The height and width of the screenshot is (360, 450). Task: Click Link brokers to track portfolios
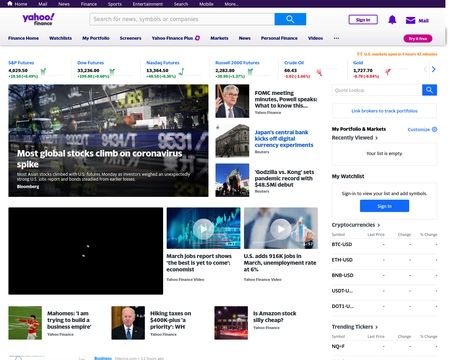(384, 111)
